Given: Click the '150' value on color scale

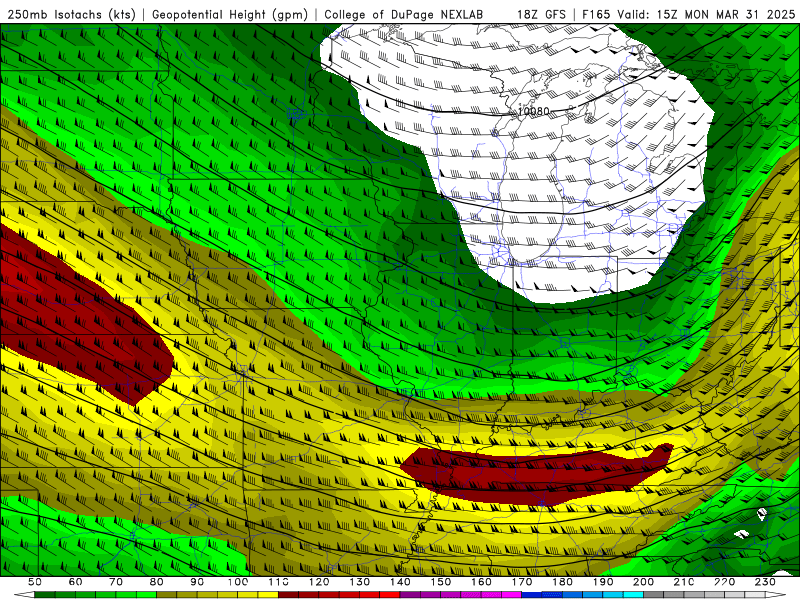Looking at the screenshot, I should click(441, 582).
